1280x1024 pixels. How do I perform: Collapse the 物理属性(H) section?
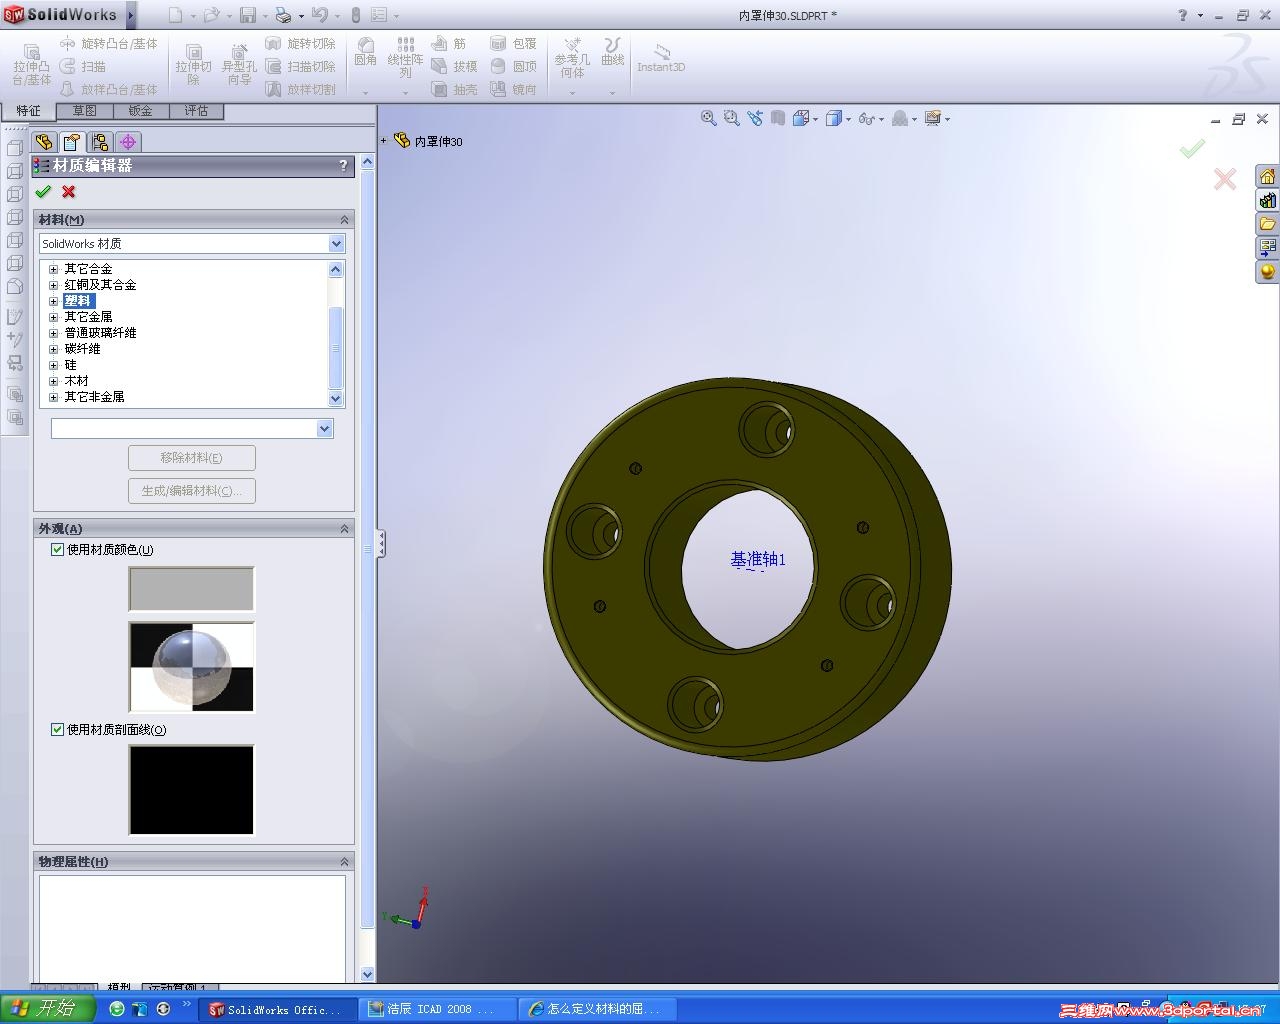(345, 862)
